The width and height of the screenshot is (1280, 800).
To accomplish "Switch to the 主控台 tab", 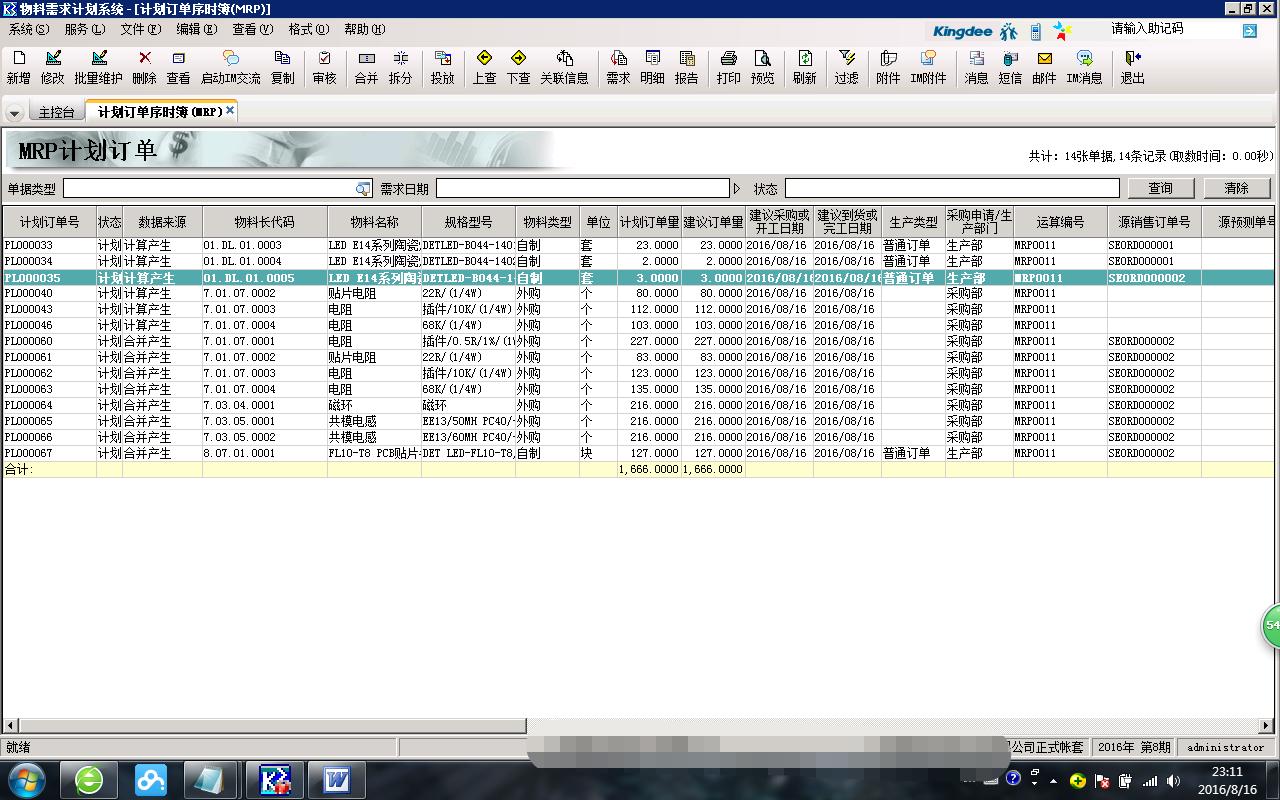I will 56,112.
